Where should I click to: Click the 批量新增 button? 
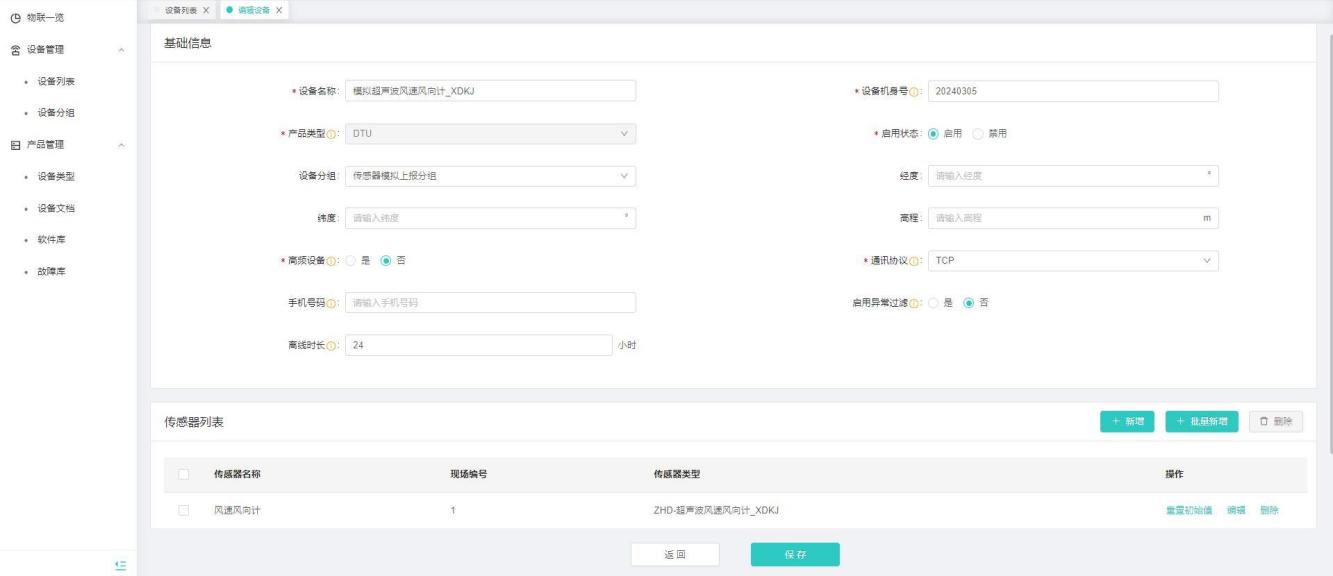point(1202,422)
